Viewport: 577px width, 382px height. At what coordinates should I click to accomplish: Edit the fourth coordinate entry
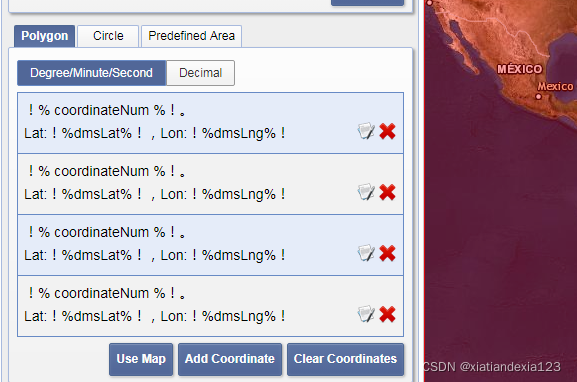pos(366,315)
